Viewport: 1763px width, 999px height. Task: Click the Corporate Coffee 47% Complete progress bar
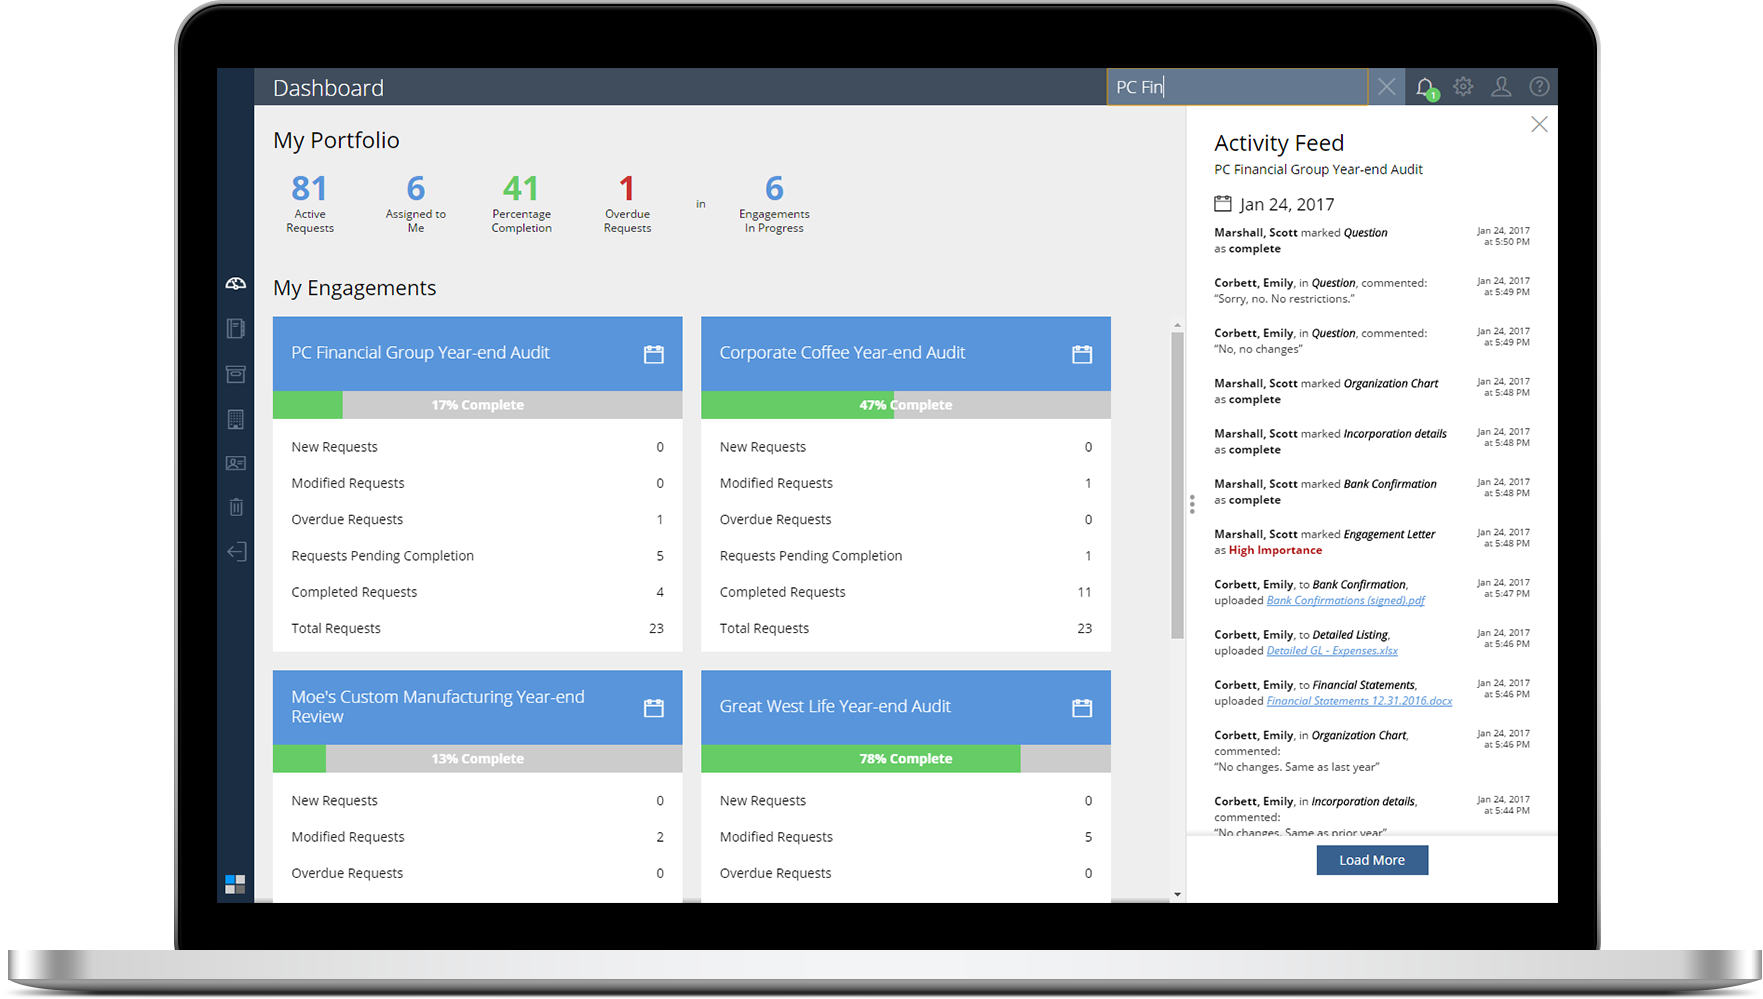(905, 405)
